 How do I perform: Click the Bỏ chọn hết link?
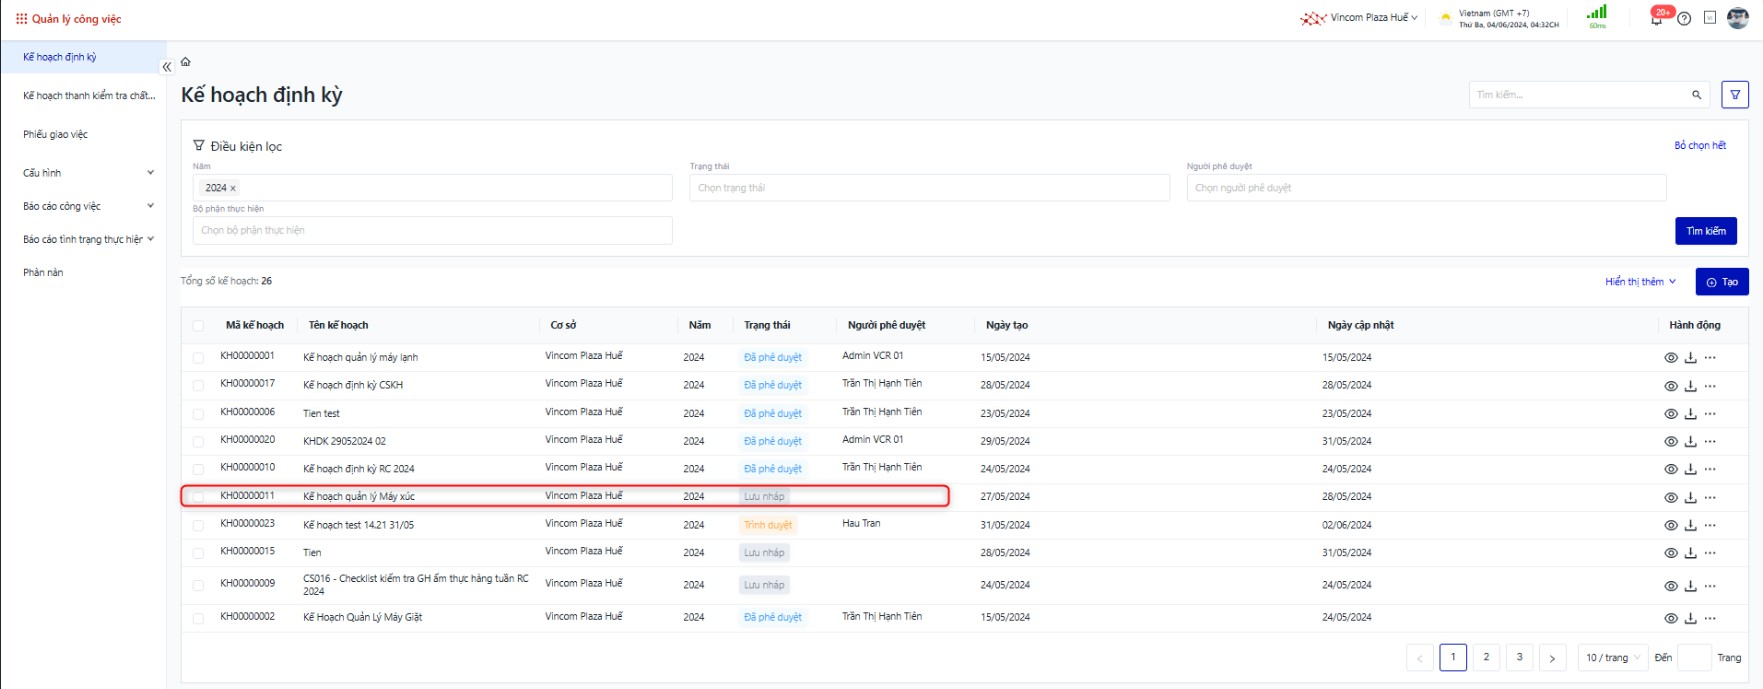1700,146
